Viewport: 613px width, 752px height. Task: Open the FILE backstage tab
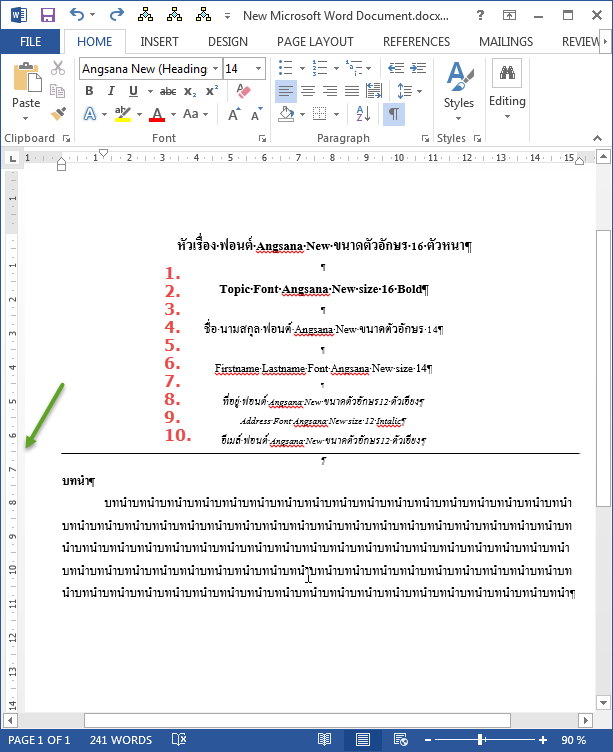tap(30, 42)
